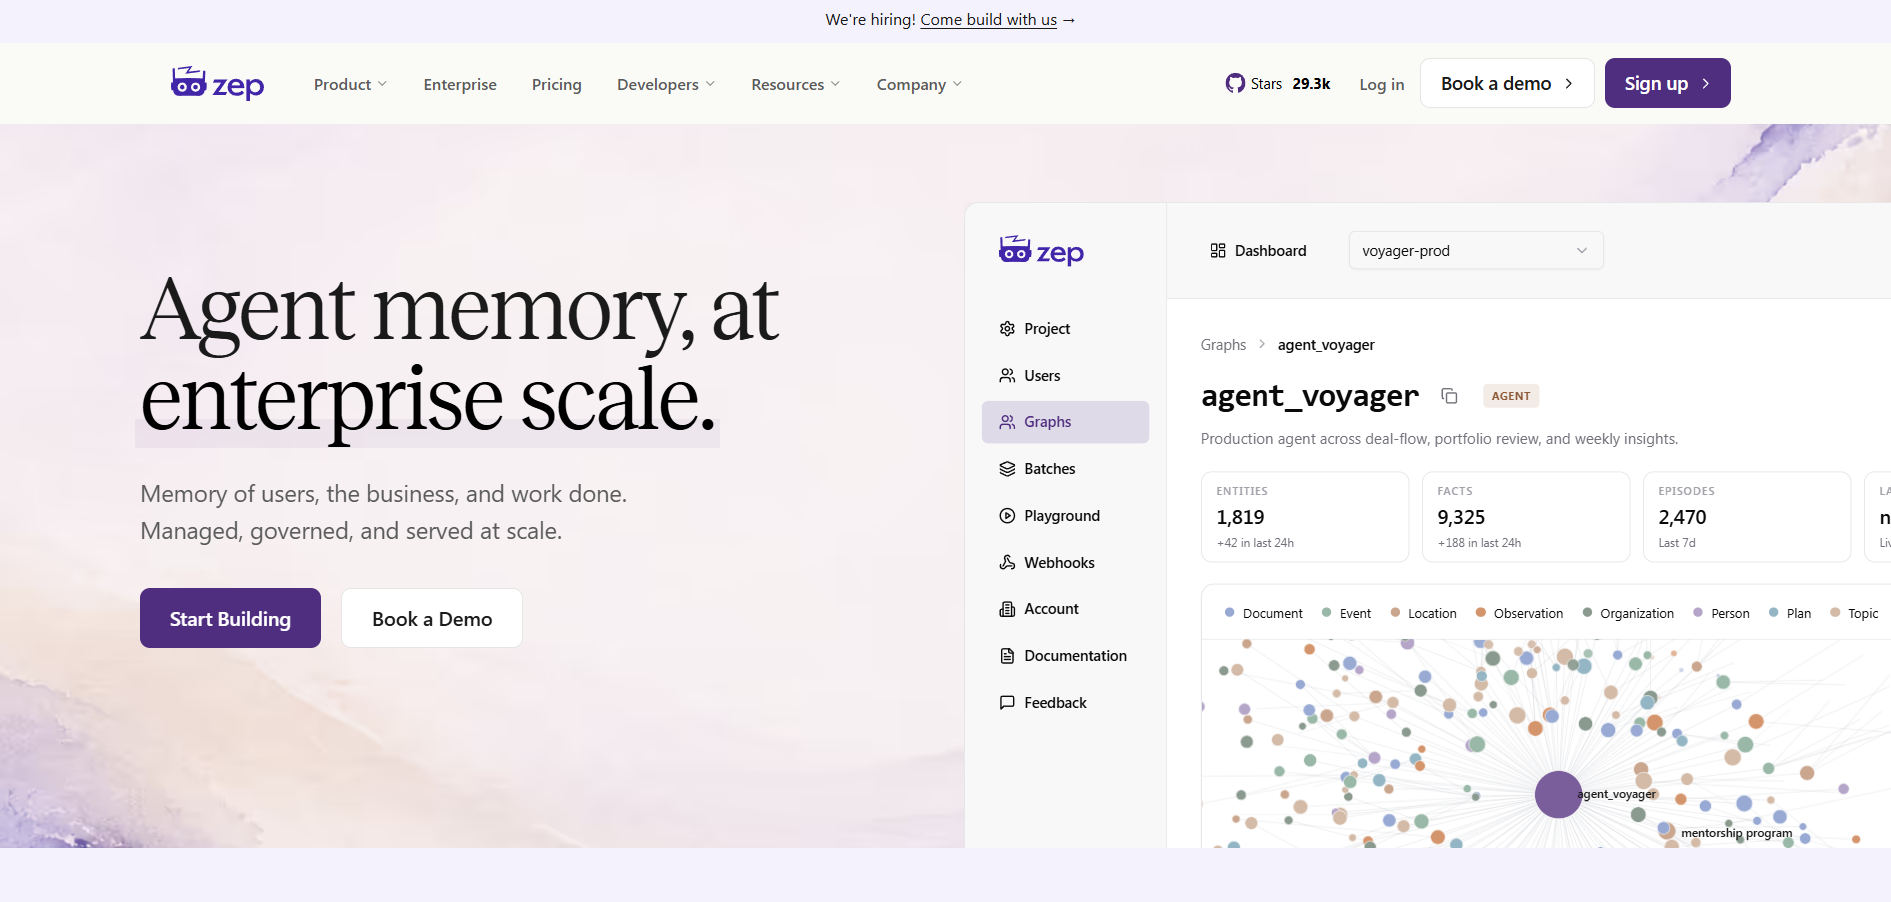Select Documentation in dashboard sidebar

(1065, 656)
